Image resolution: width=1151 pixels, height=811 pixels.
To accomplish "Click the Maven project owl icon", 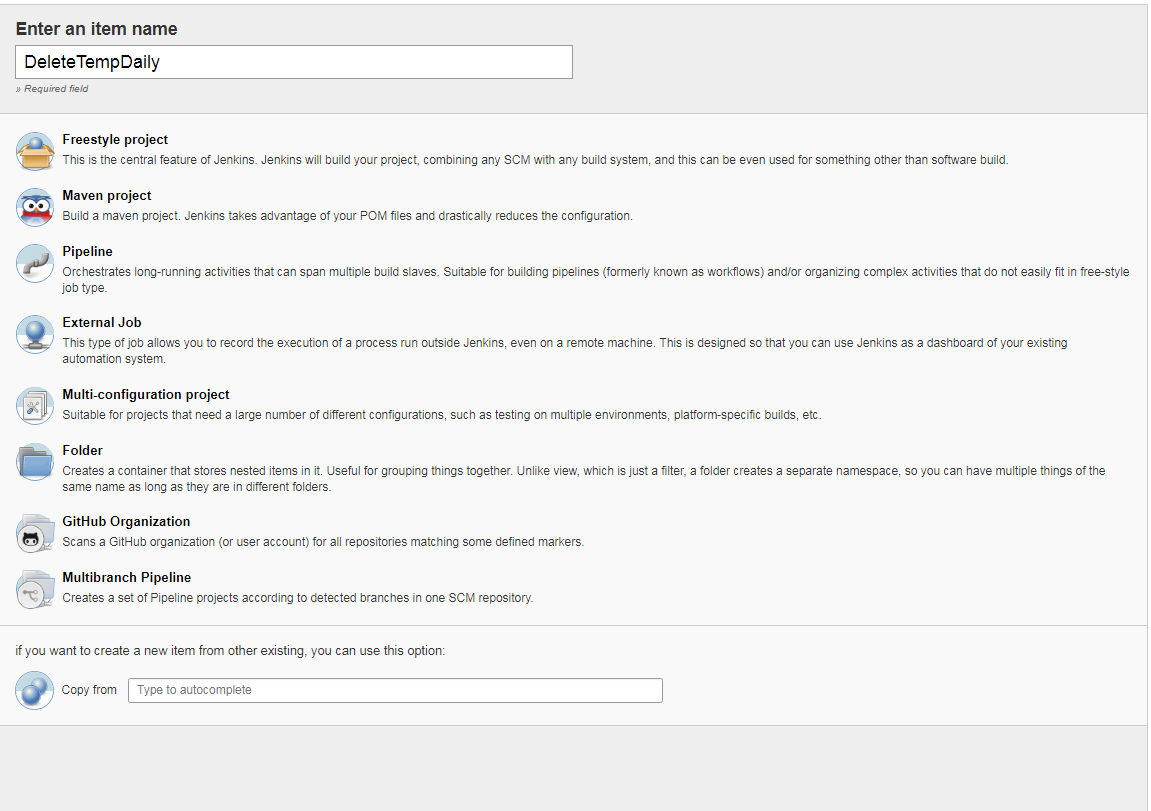I will coord(35,207).
